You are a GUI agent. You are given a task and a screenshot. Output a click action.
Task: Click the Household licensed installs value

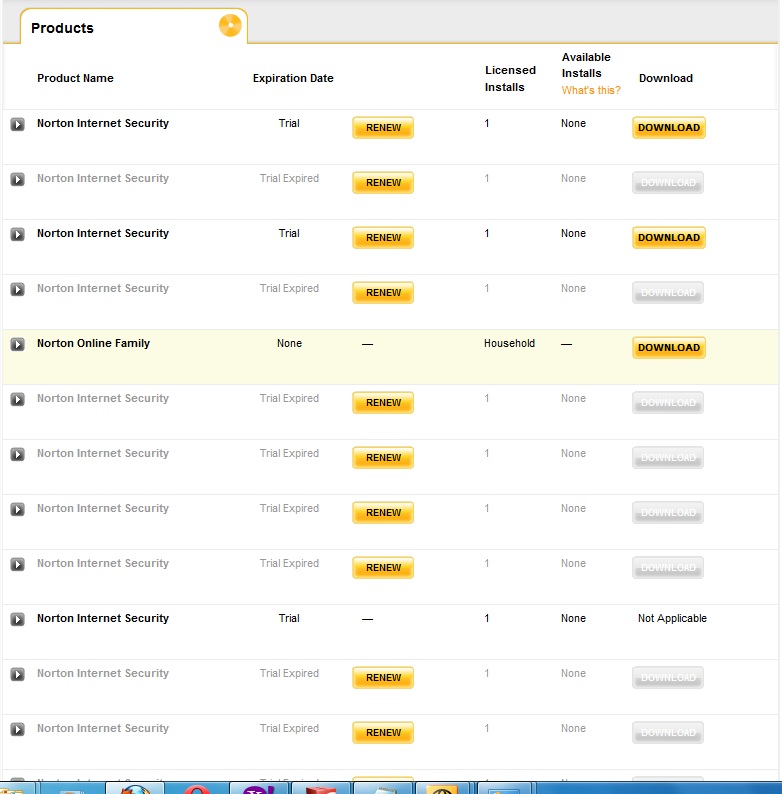click(509, 343)
